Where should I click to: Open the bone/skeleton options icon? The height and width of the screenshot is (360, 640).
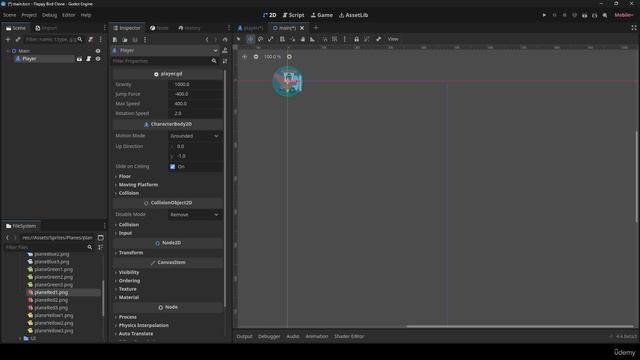point(378,39)
